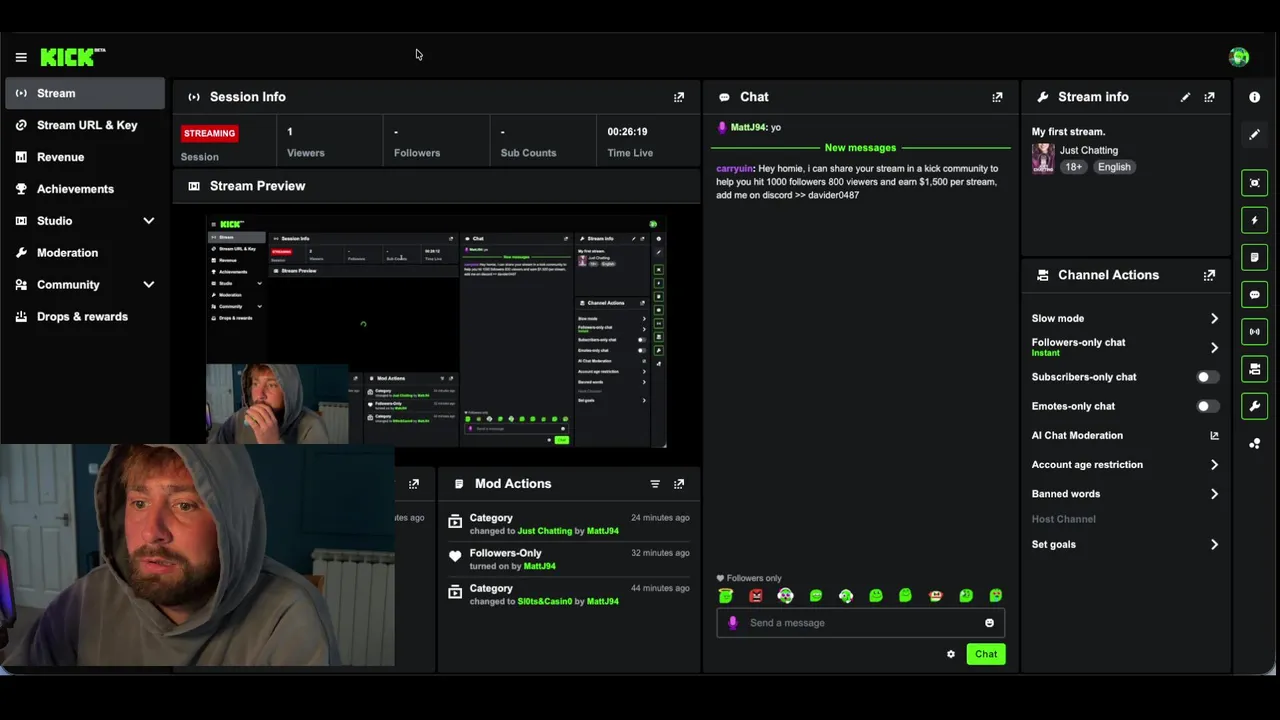The image size is (1280, 720).
Task: Toggle the wrench widget icon in sidebar
Action: click(1254, 406)
